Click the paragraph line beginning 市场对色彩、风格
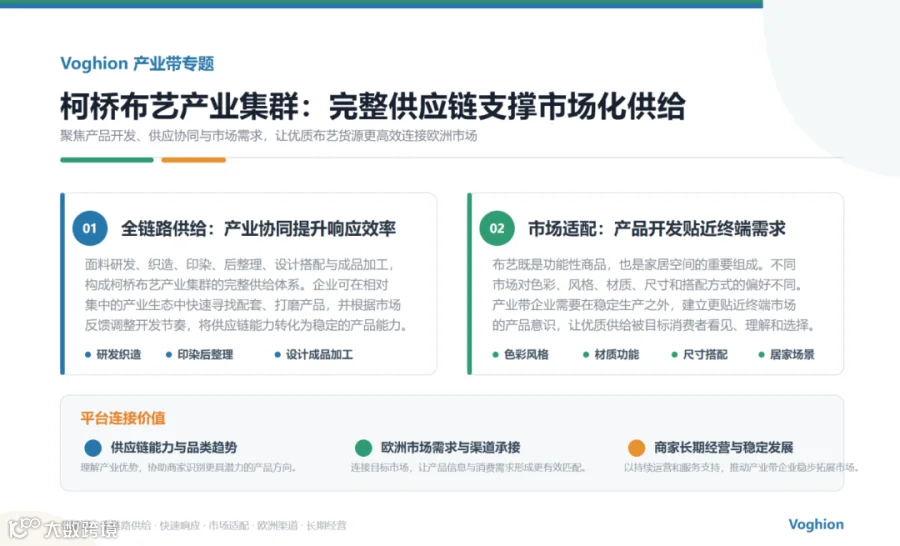Image resolution: width=900 pixels, height=546 pixels. pos(647,285)
